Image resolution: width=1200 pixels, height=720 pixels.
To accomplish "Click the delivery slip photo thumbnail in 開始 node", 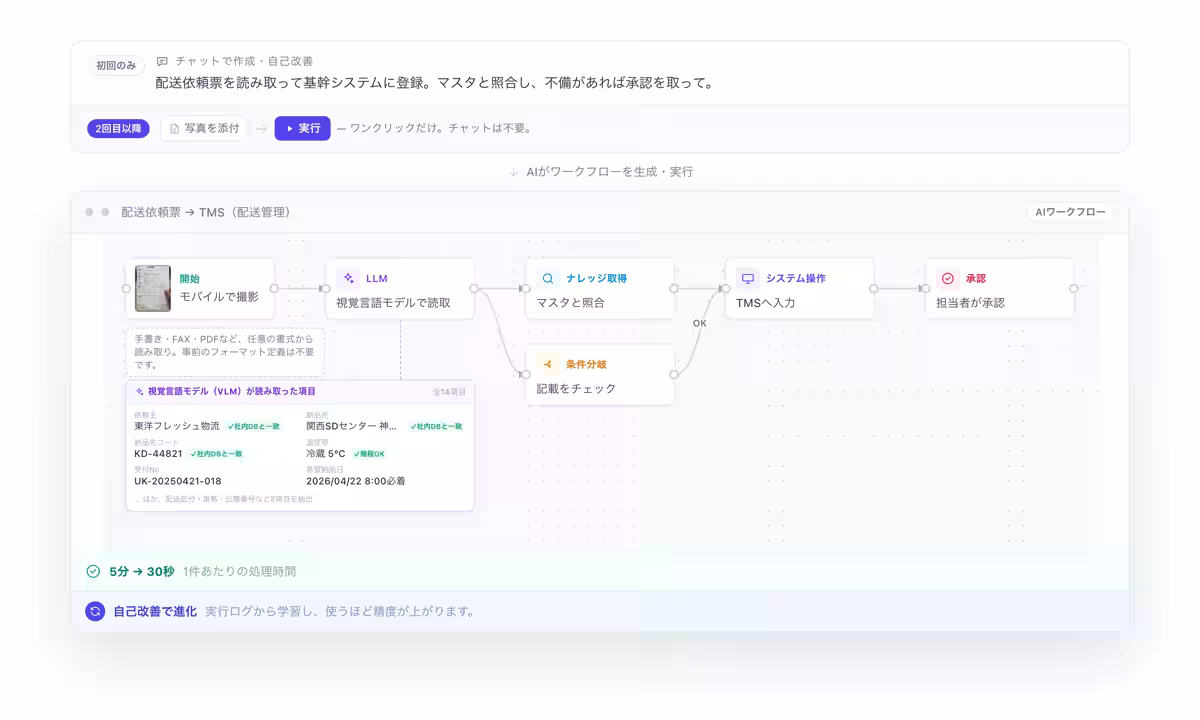I will [x=153, y=288].
